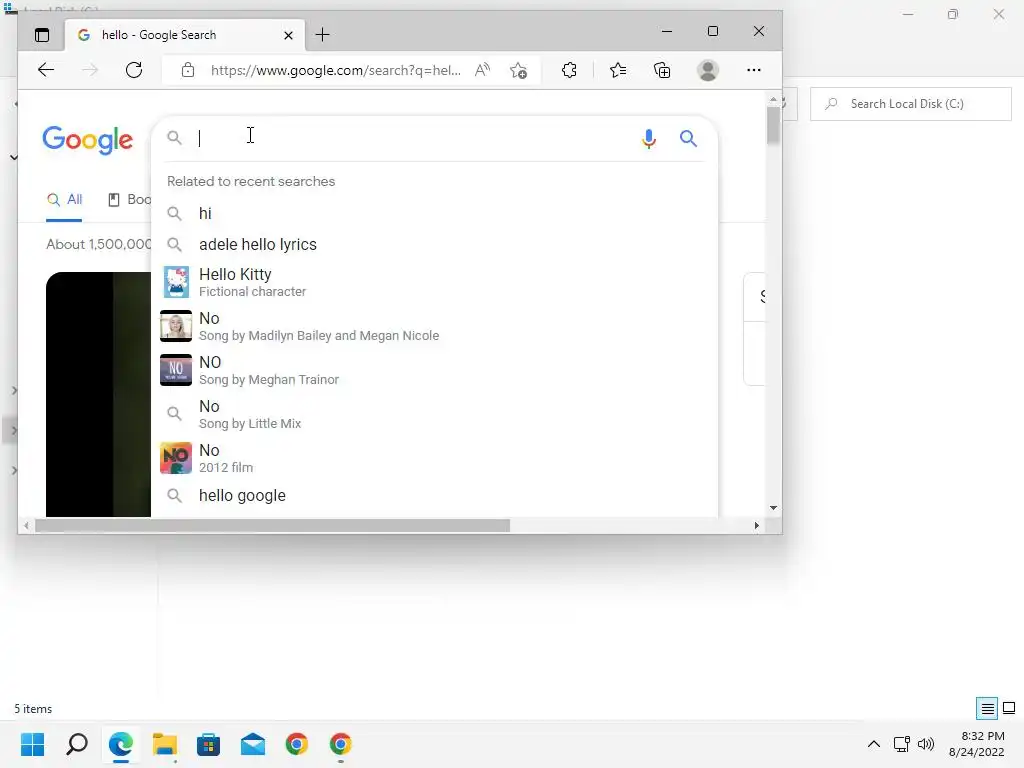Select 'No' 2012 film suggestion

click(x=434, y=458)
